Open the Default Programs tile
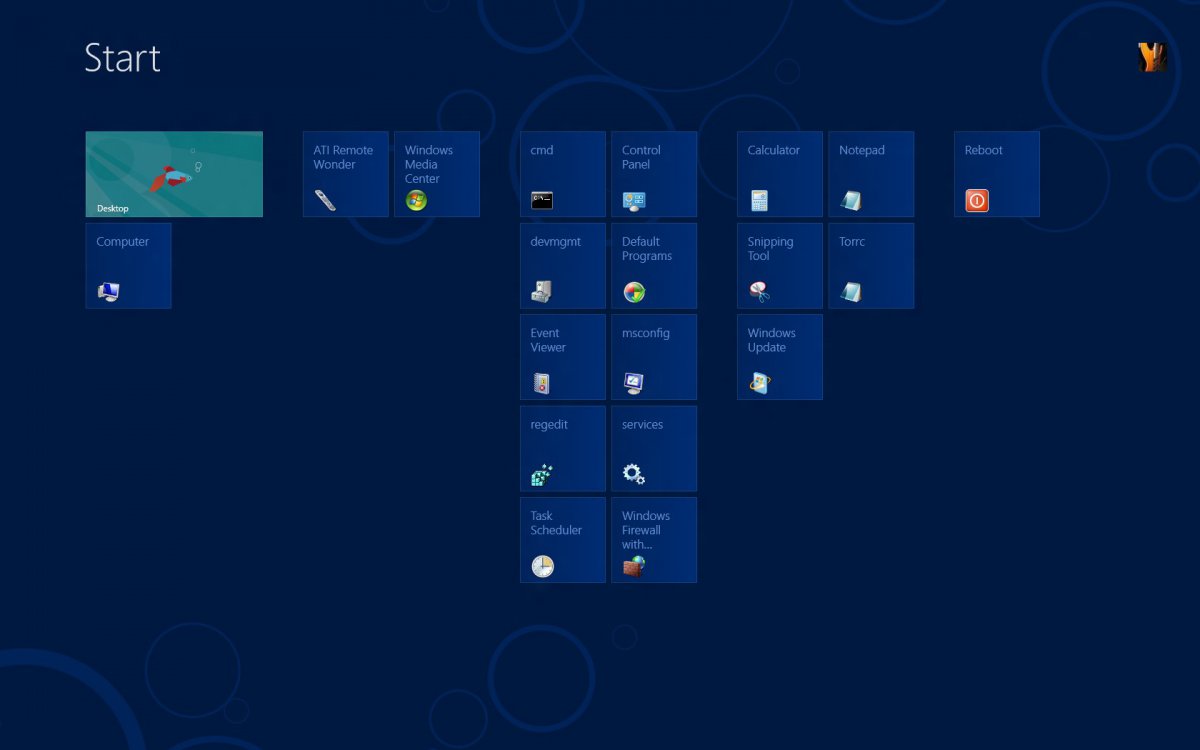Viewport: 1200px width, 750px height. (x=653, y=265)
